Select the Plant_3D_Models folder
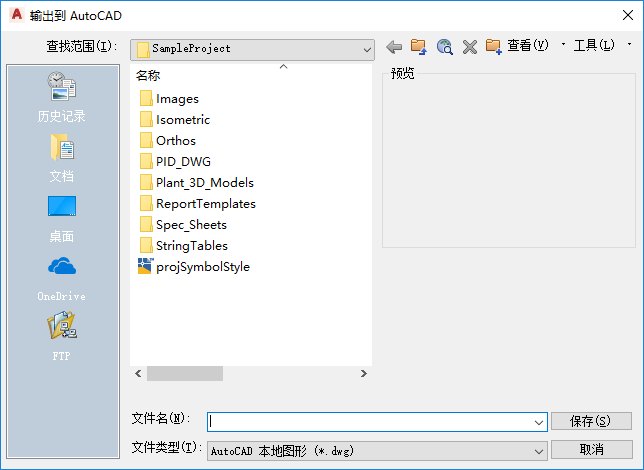 point(197,182)
